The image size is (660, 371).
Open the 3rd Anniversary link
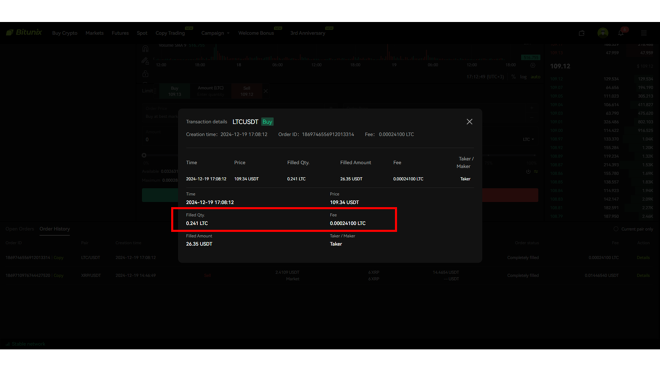click(x=308, y=33)
